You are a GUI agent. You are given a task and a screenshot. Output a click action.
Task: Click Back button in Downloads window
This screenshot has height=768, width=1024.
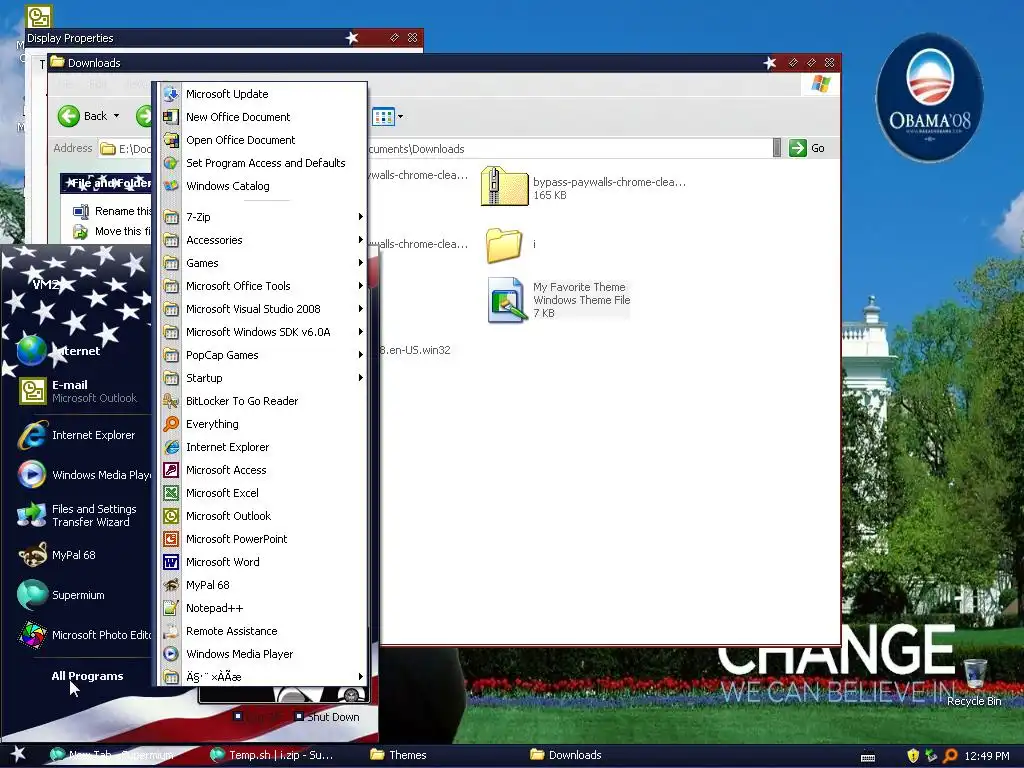pos(82,116)
